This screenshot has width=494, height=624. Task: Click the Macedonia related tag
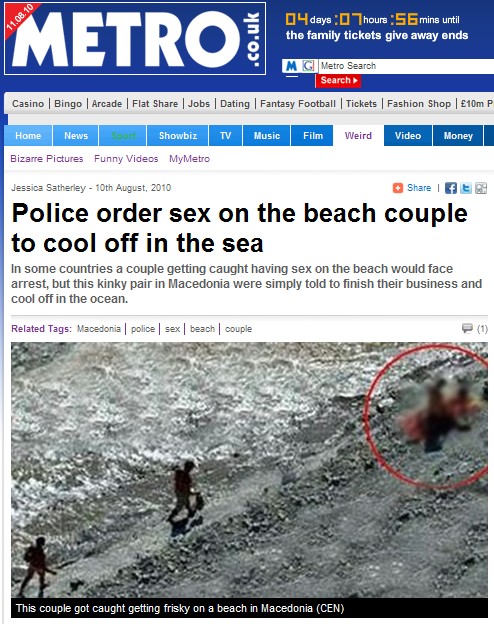[x=99, y=329]
